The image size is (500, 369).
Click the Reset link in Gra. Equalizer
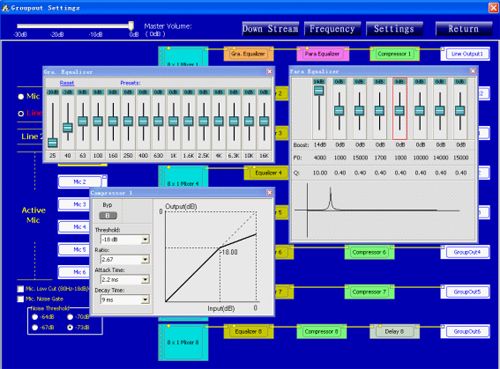tap(67, 83)
